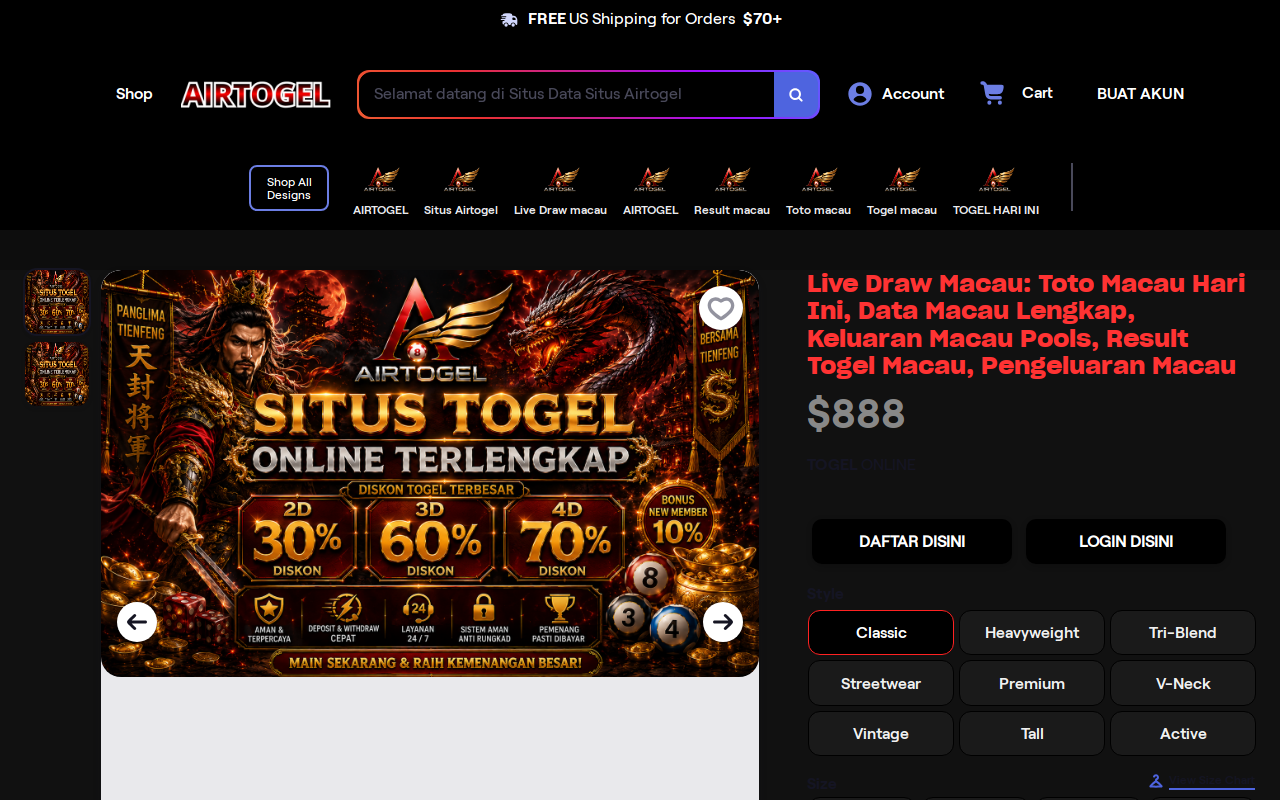Click the BUAT AKUN header link
This screenshot has width=1280, height=800.
[1140, 94]
